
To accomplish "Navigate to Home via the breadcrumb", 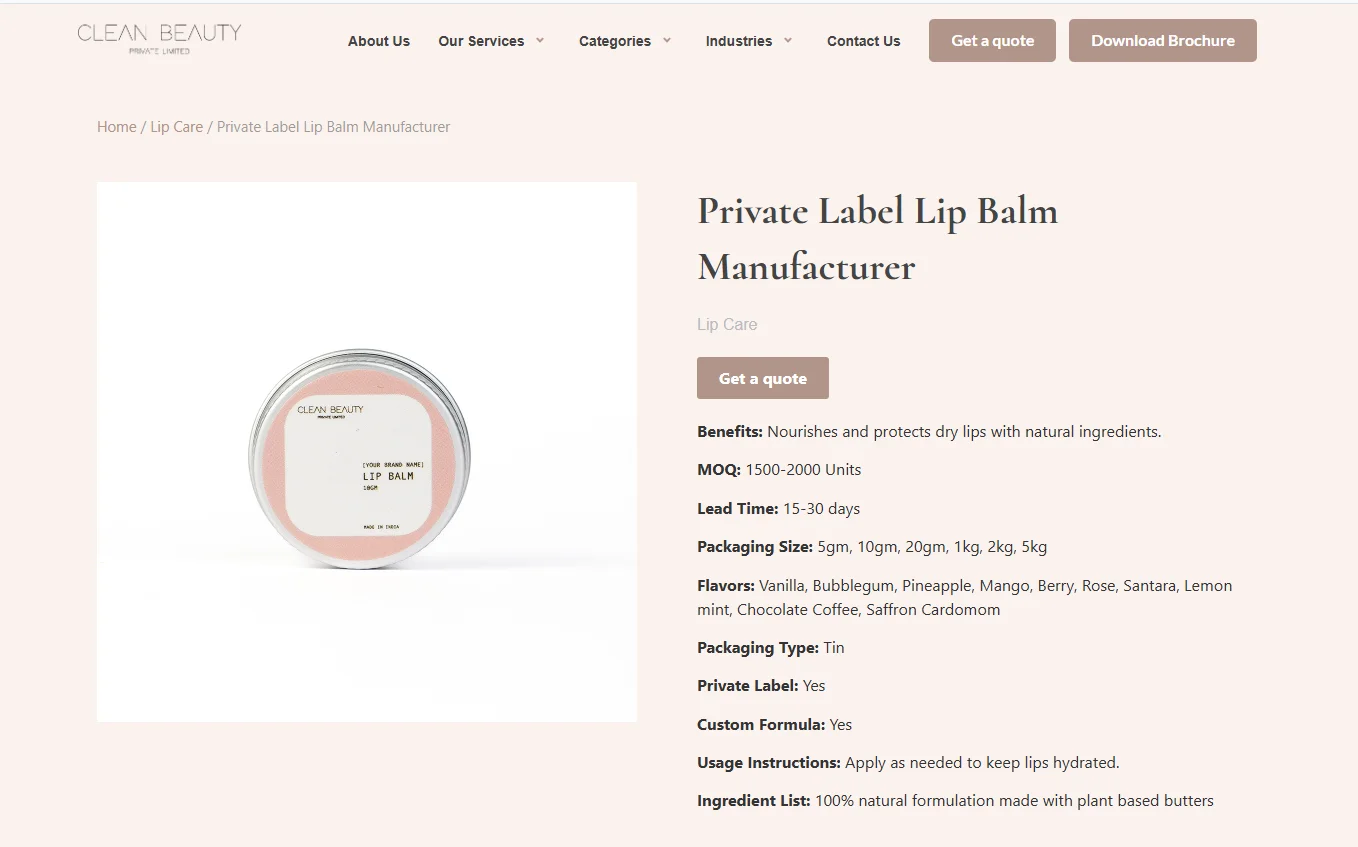I will click(116, 126).
